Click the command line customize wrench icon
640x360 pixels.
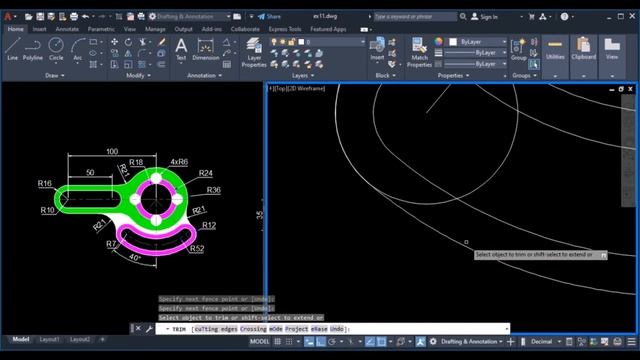pyautogui.click(x=149, y=329)
